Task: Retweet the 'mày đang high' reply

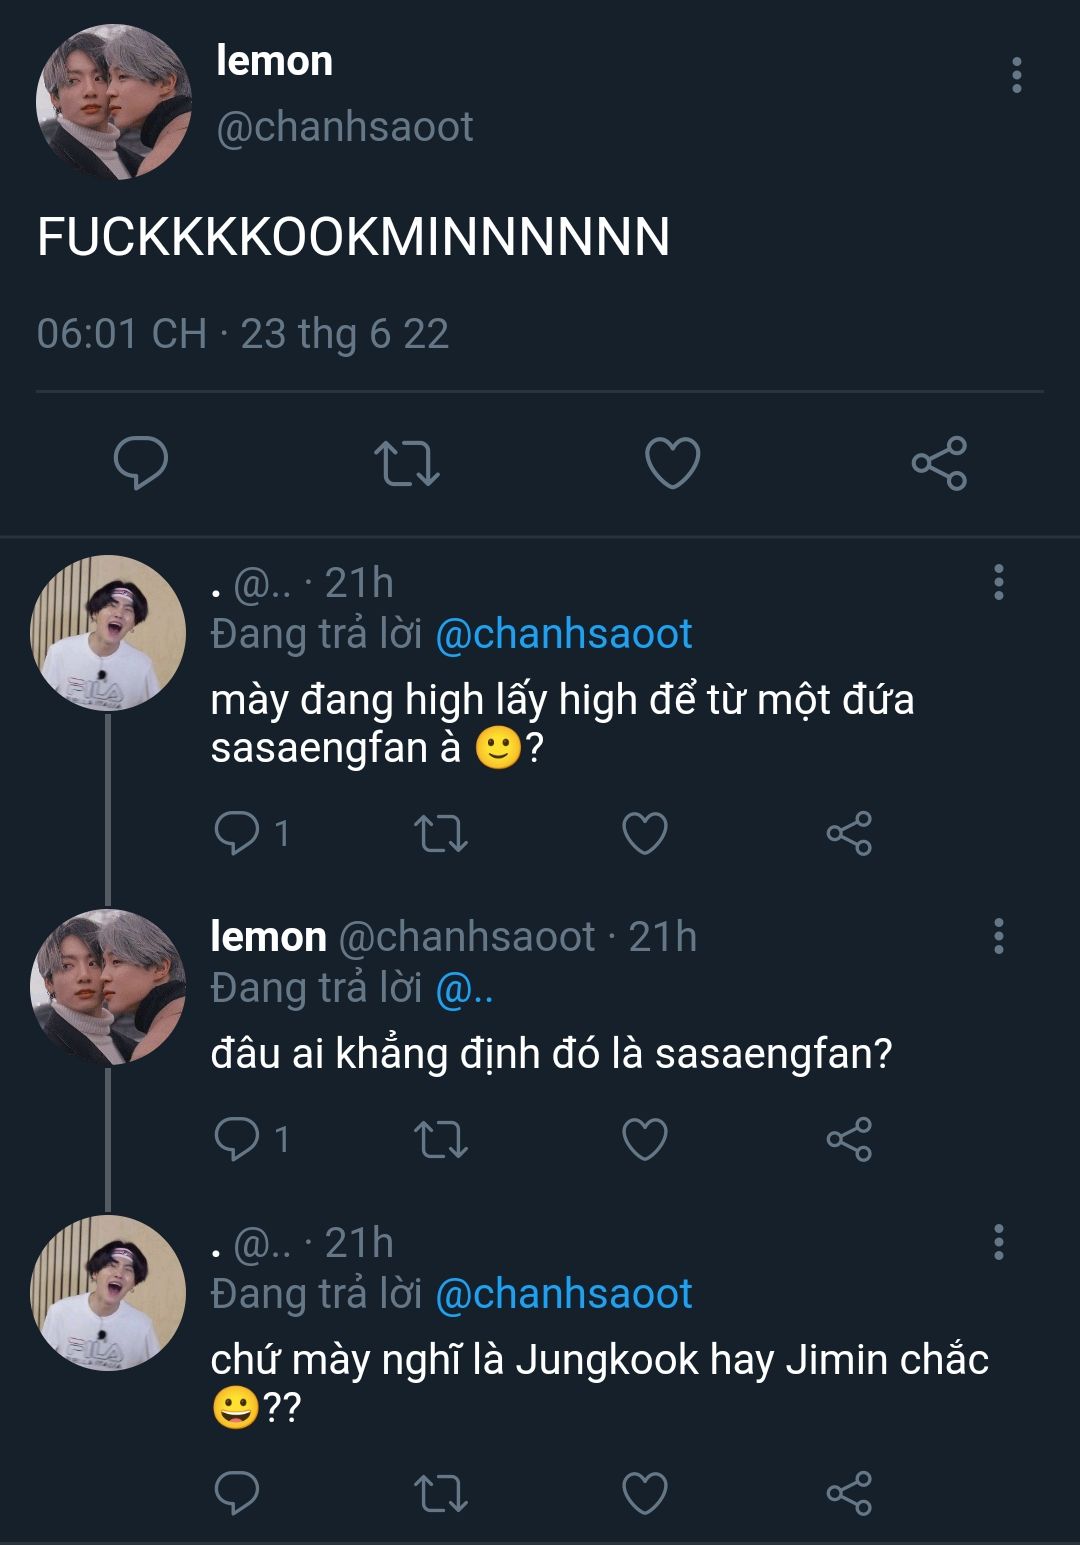Action: [x=441, y=833]
